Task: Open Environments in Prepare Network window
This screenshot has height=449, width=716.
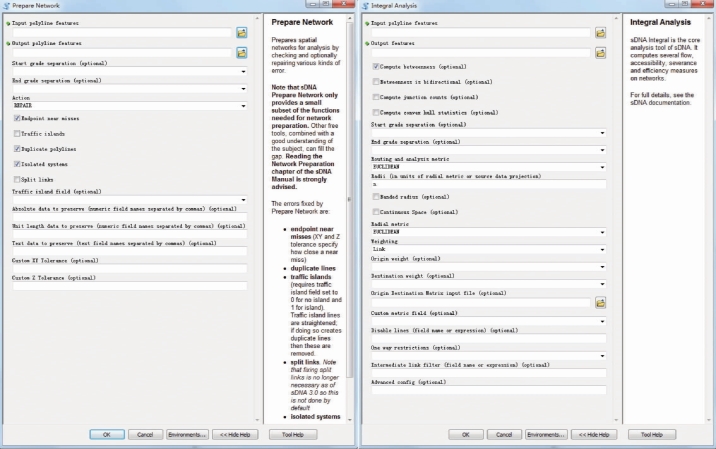Action: click(187, 434)
